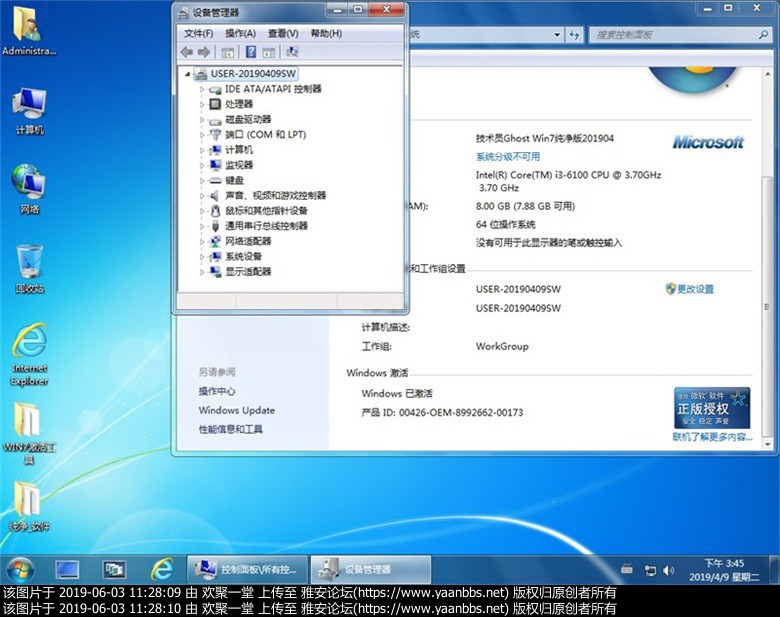Viewport: 780px width, 617px height.
Task: Select the 监视器 device category
Action: point(239,165)
